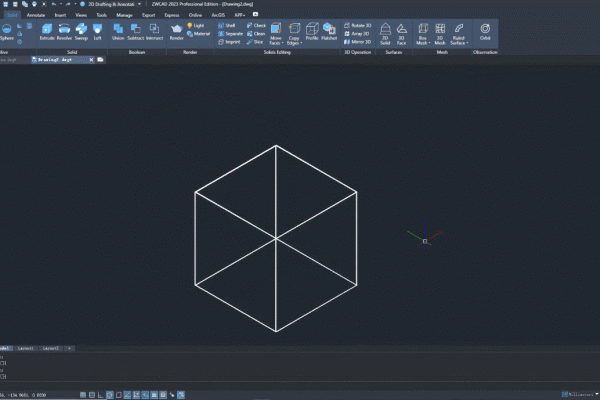This screenshot has height=400, width=600.
Task: Select the Sphere tool
Action: pyautogui.click(x=7, y=32)
